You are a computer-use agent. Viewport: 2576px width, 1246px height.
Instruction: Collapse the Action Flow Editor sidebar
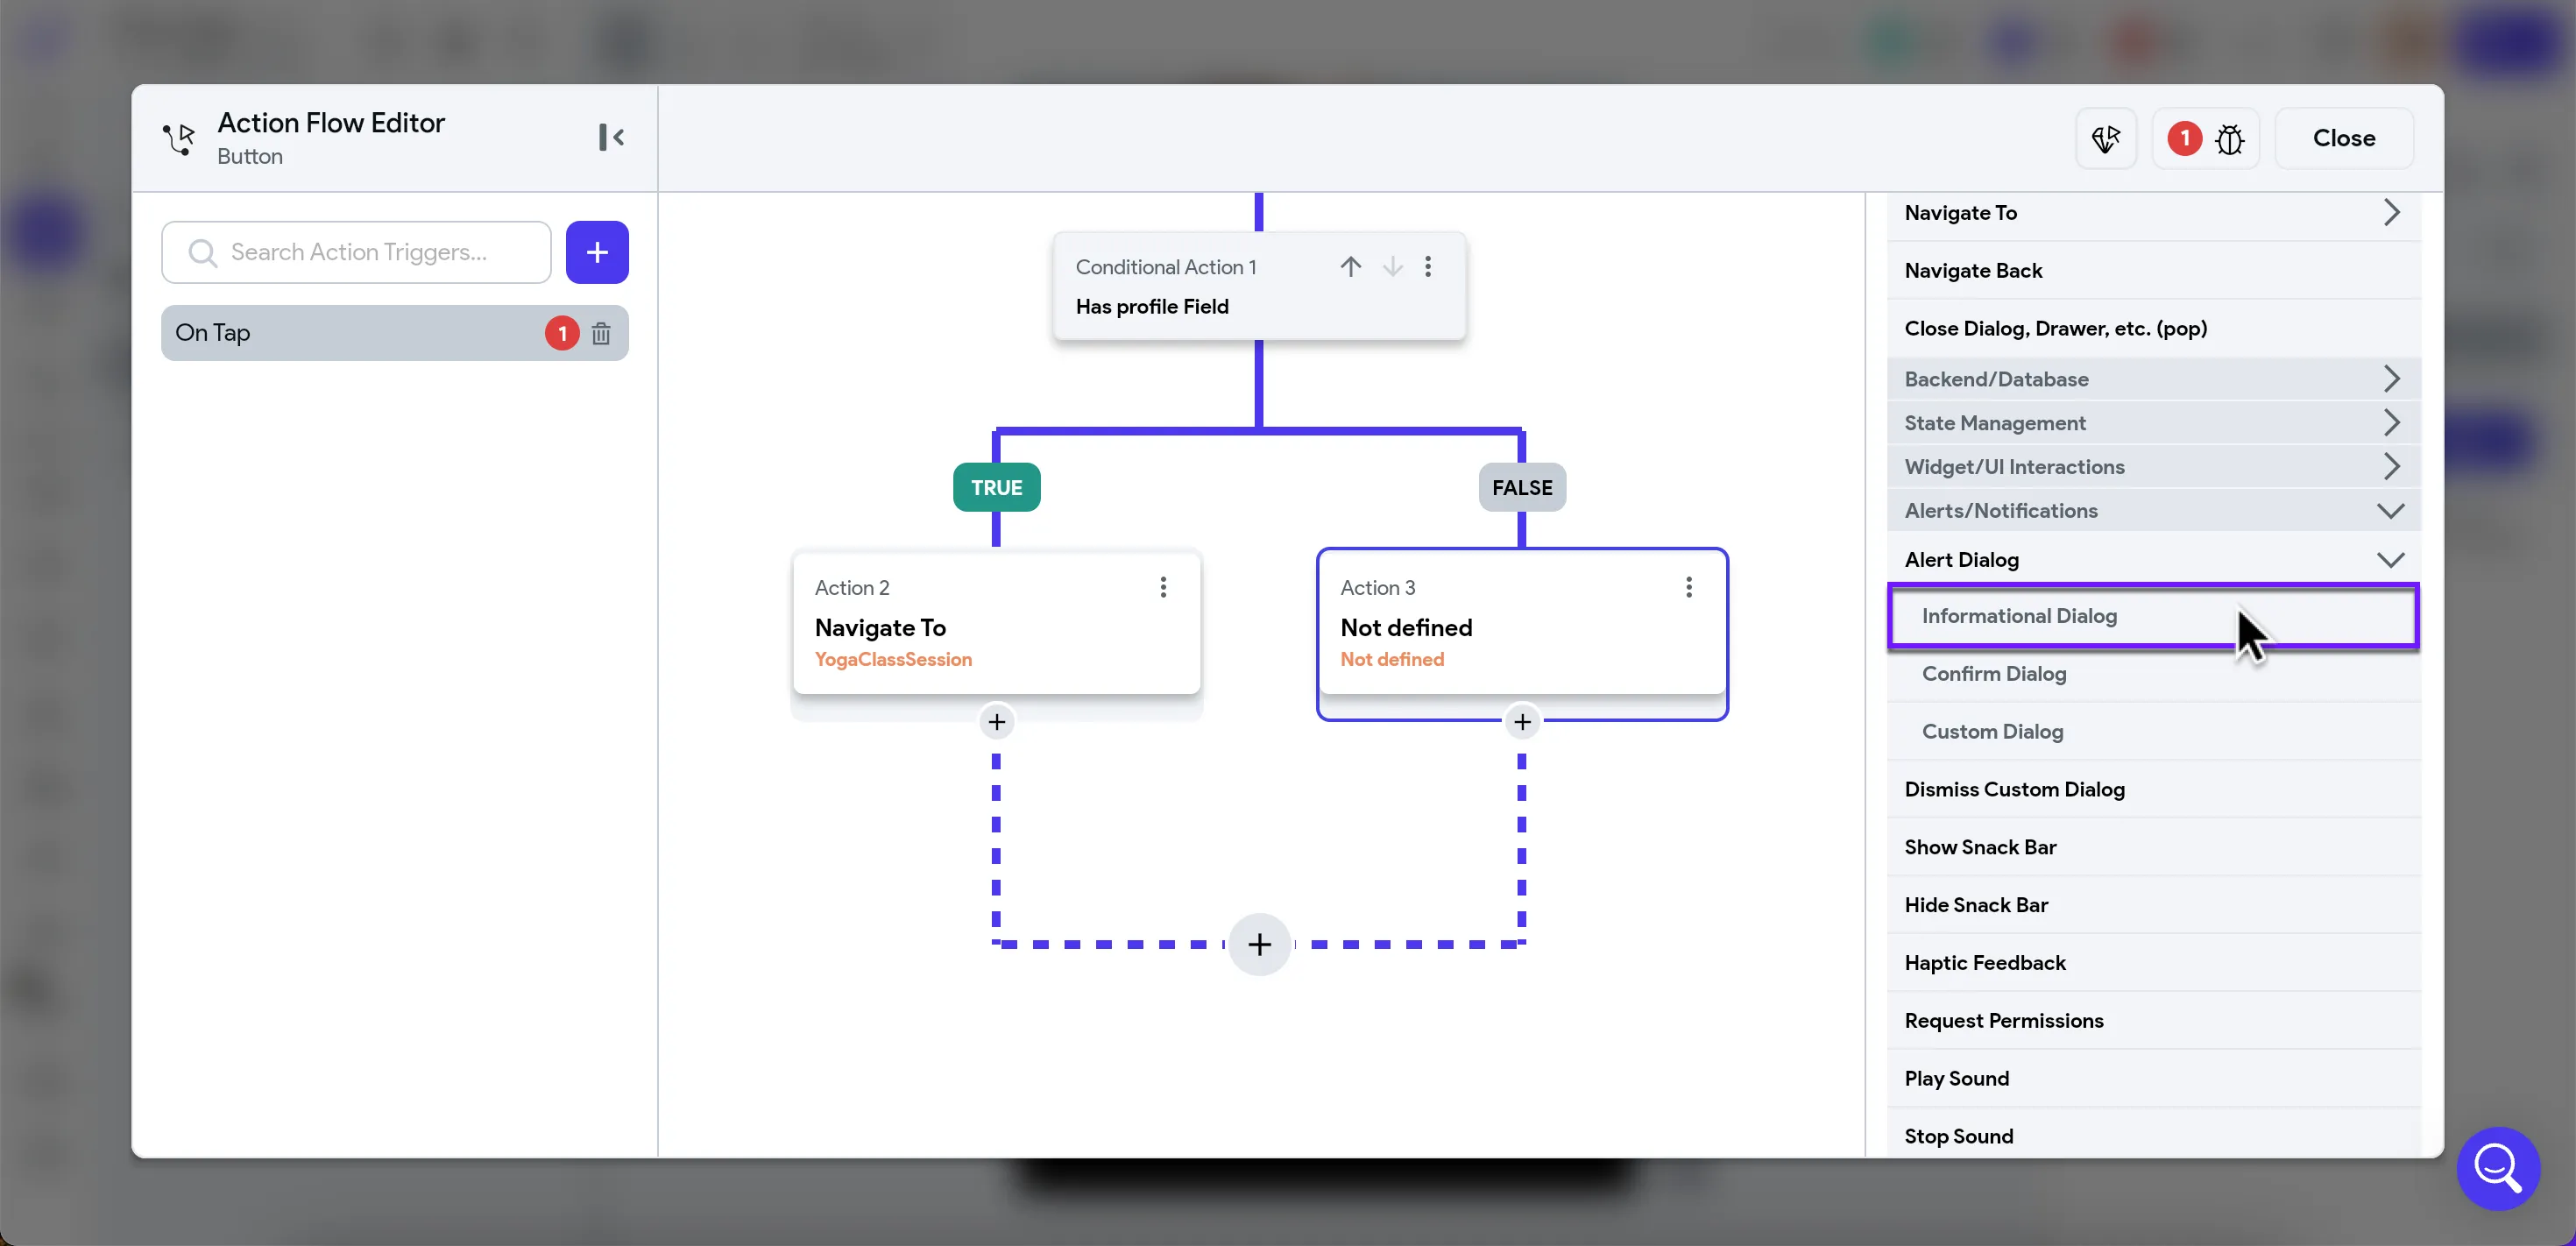pos(611,137)
